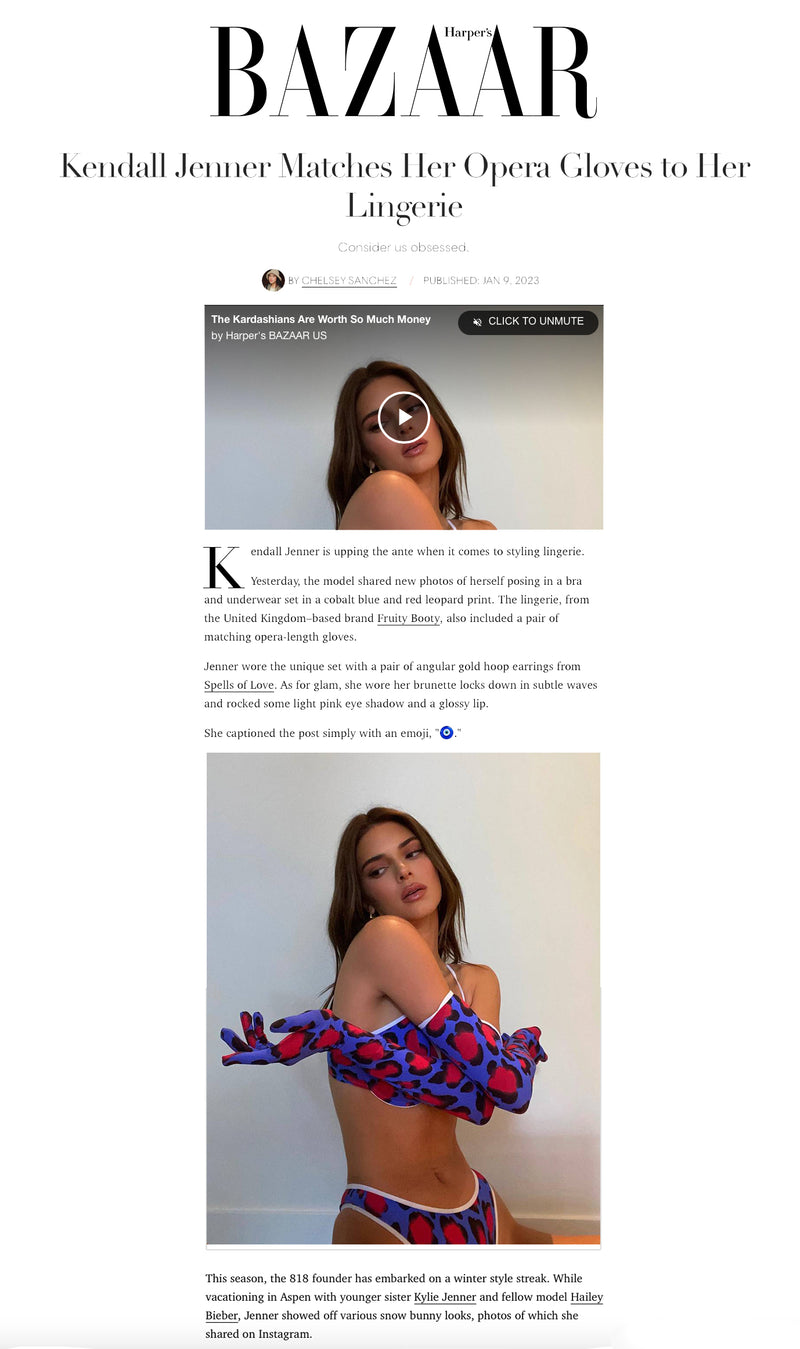Start the video with the play button
Screen dimensions: 800x1349
(404, 417)
